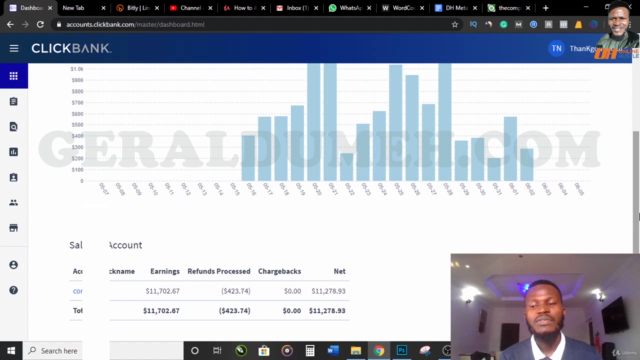640x360 pixels.
Task: Click the ($423.74) refund in first row
Action: 236,291
